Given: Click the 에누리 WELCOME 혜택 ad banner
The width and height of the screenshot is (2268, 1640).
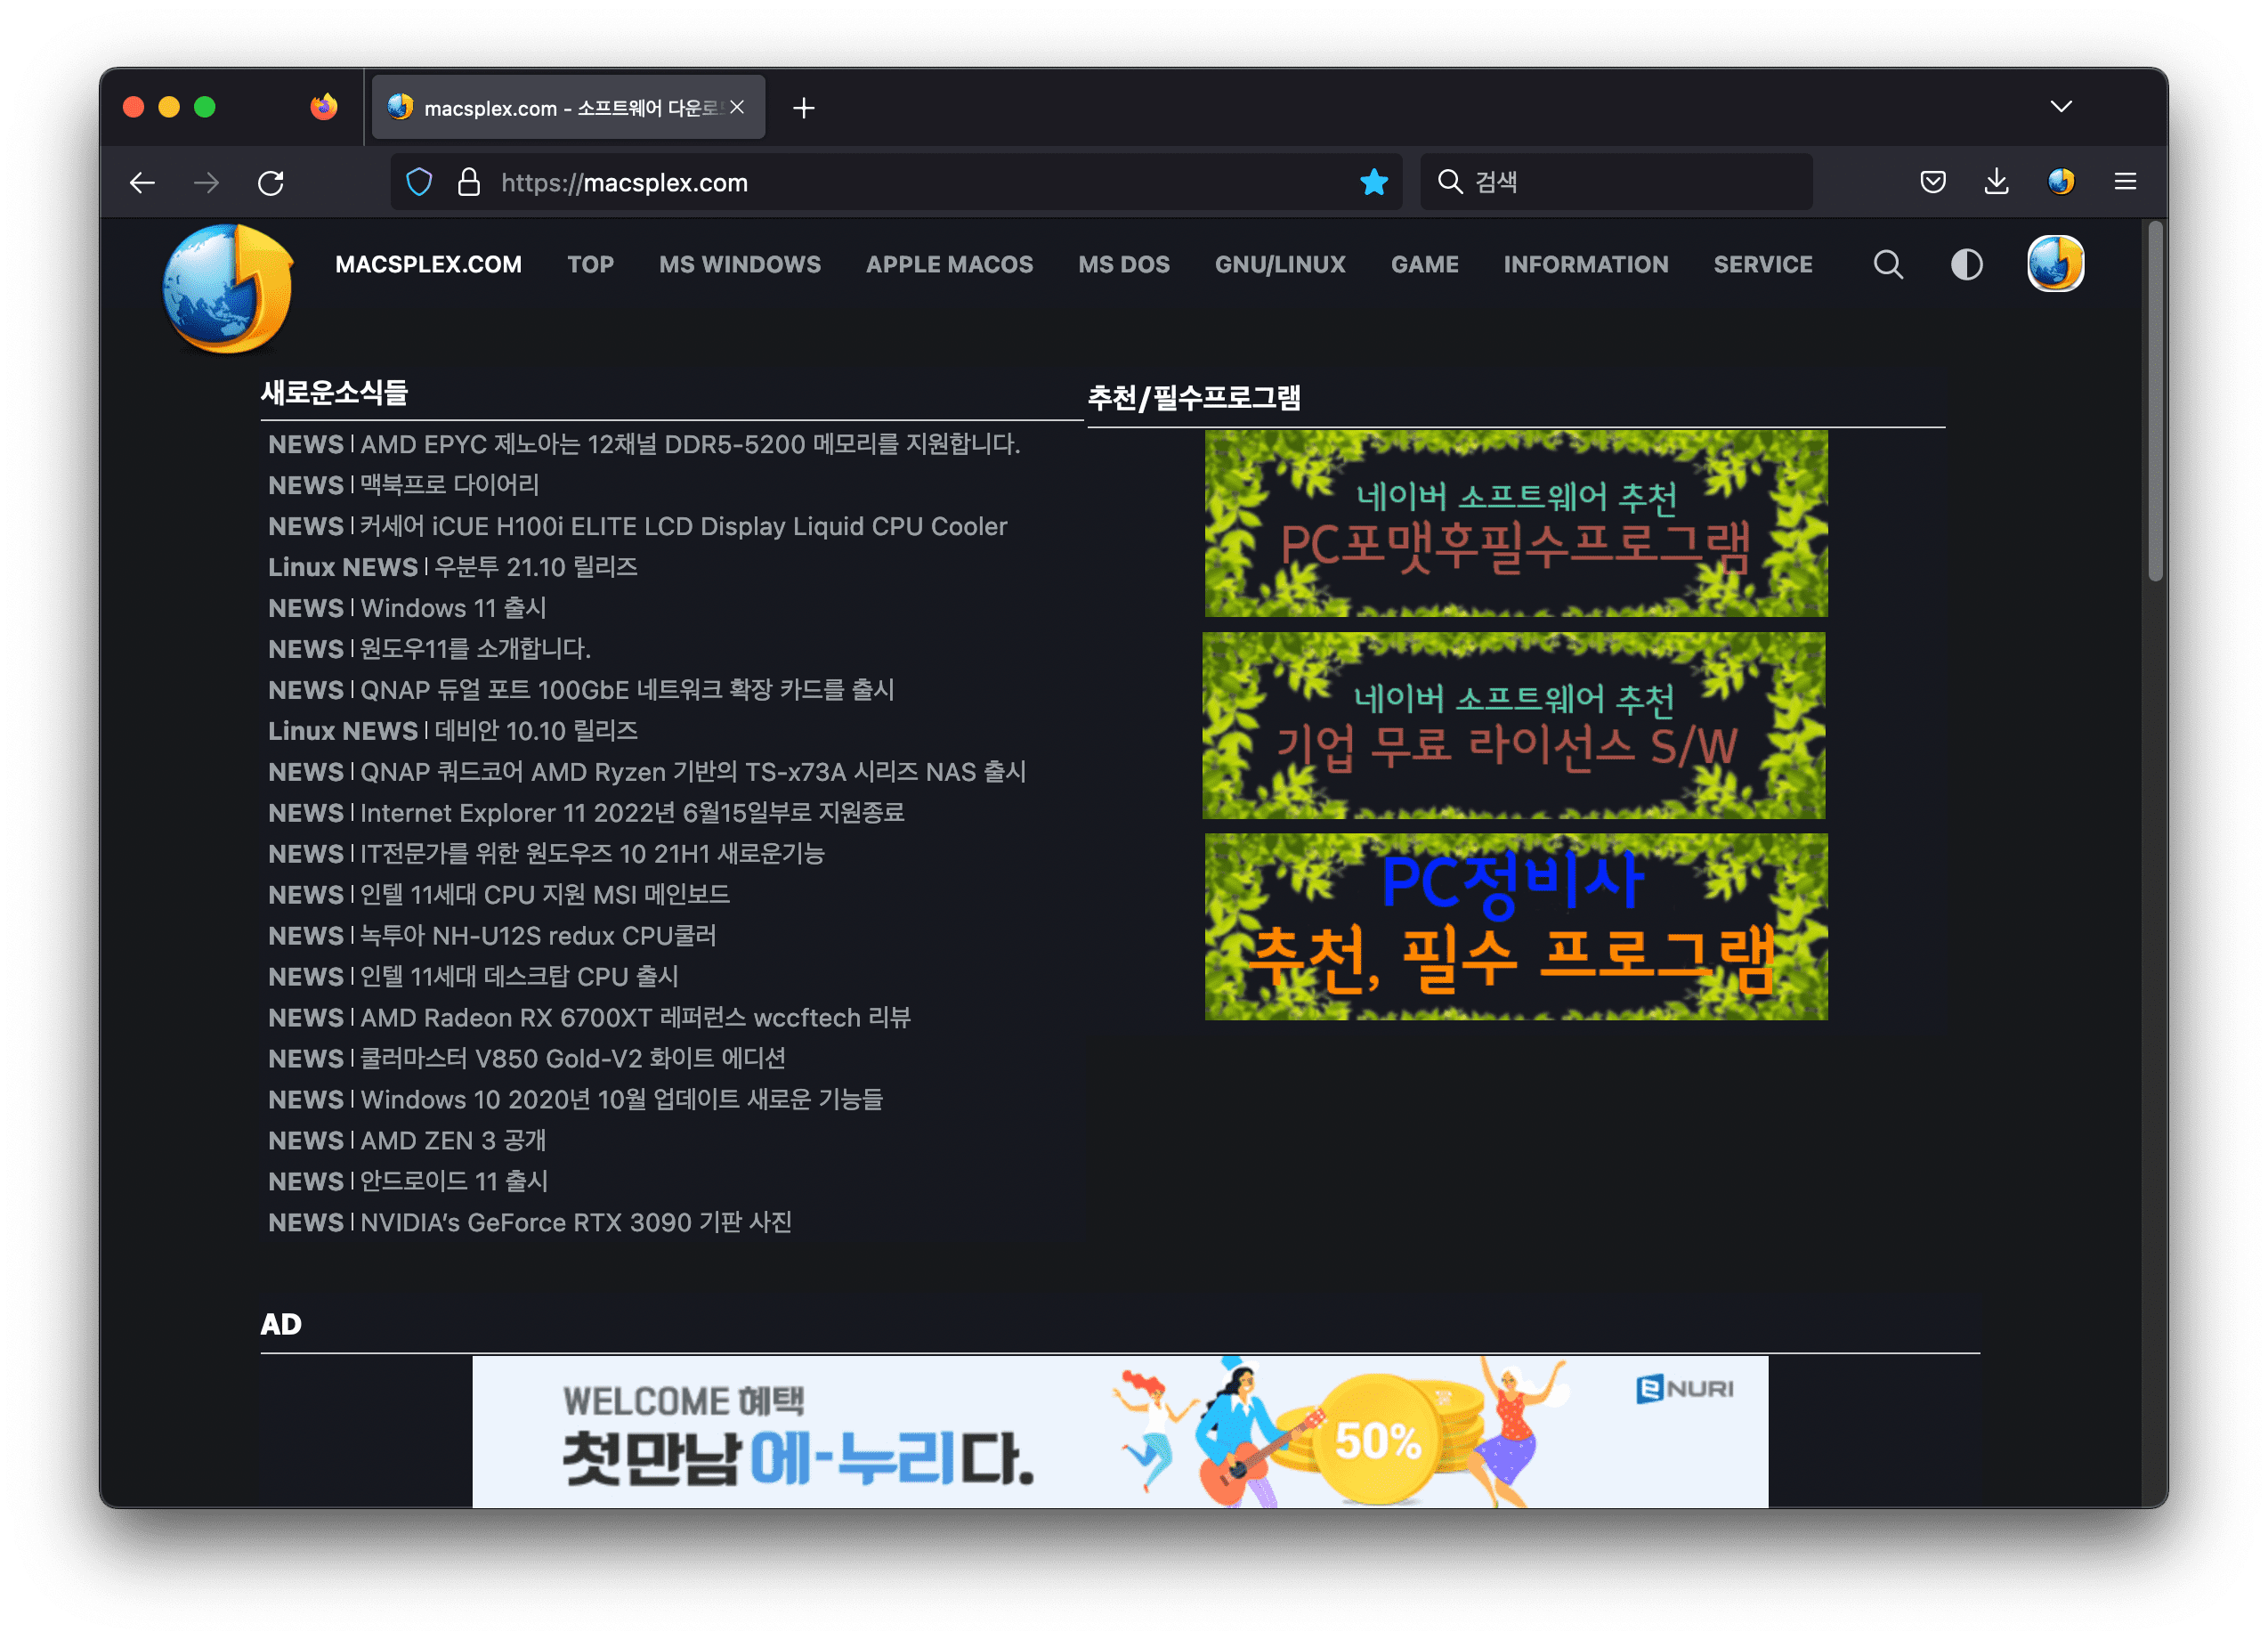Looking at the screenshot, I should [1120, 1432].
